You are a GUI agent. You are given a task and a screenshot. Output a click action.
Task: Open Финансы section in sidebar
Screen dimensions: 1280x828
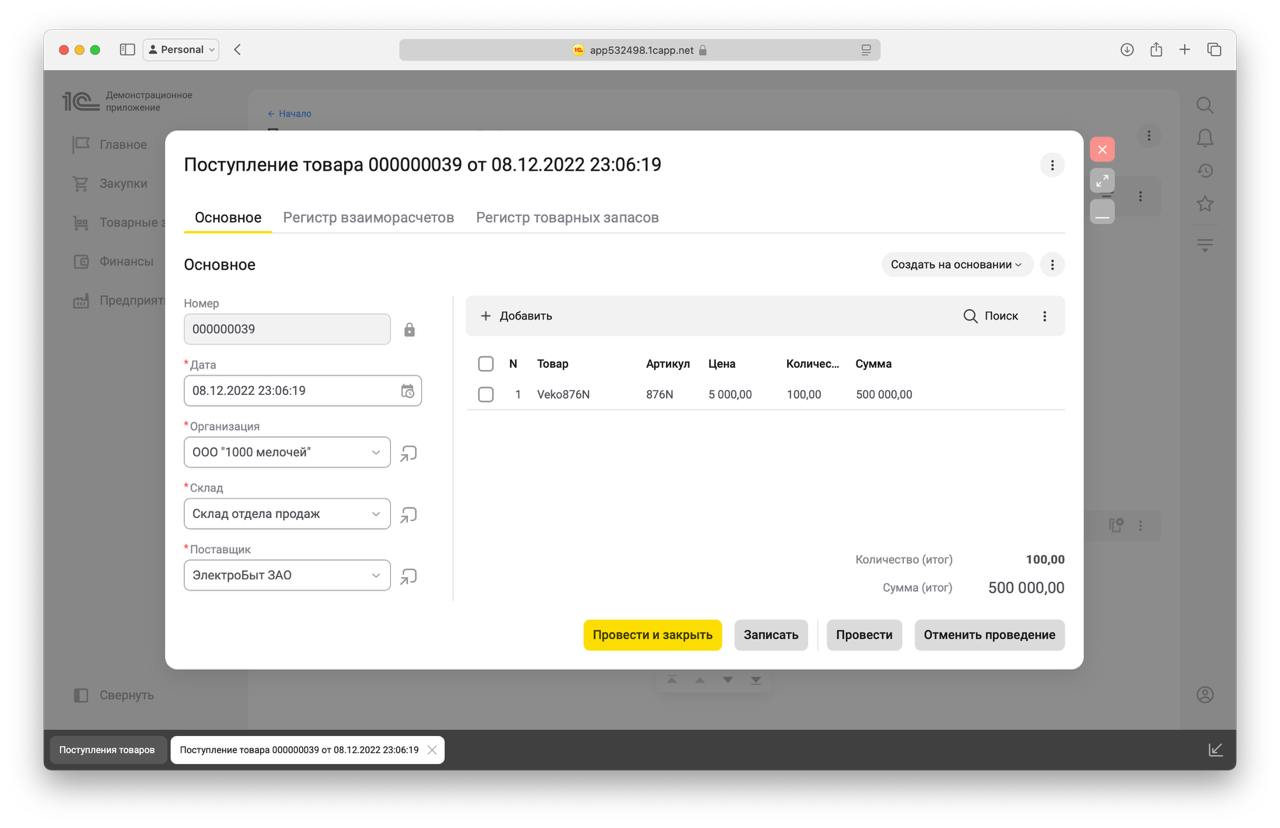click(113, 262)
